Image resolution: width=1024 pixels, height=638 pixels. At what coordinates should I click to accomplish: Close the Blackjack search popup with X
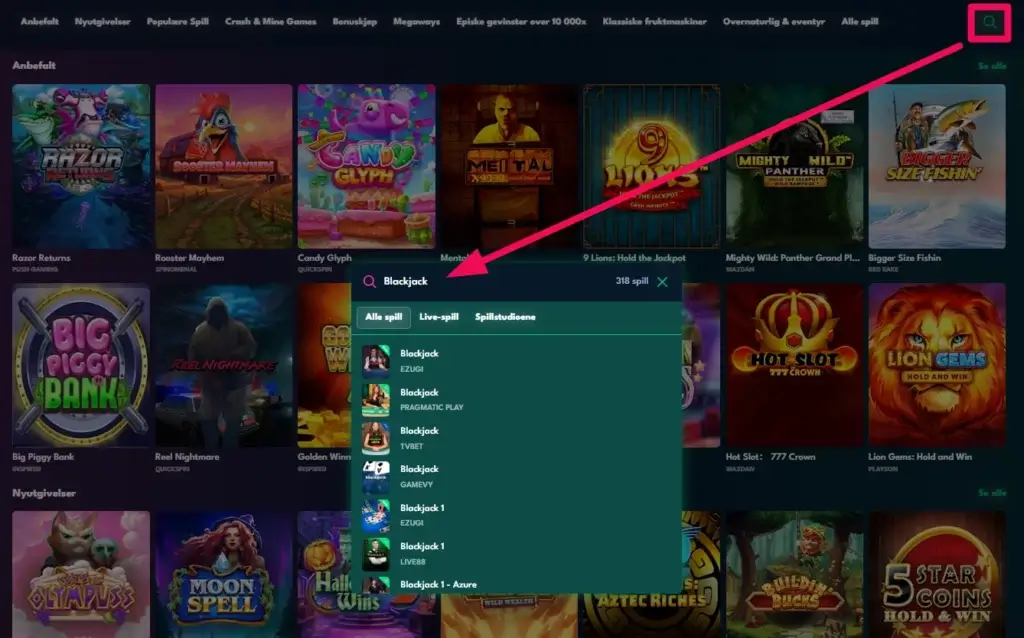662,282
